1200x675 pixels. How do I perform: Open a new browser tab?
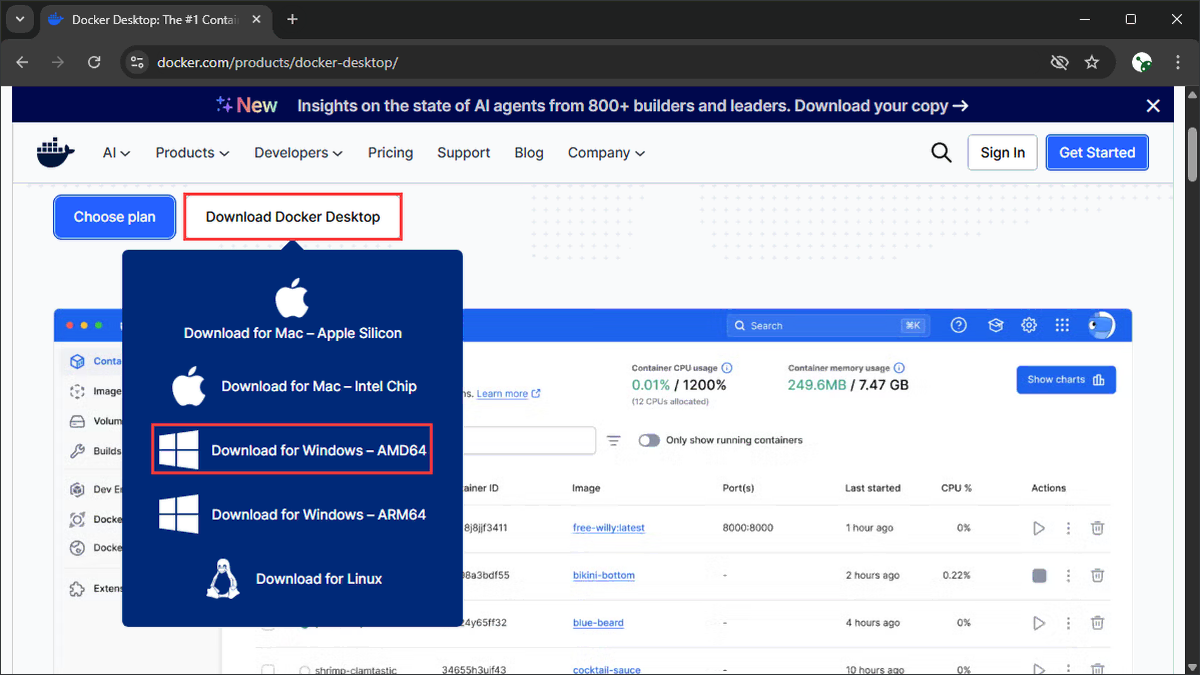pos(292,19)
